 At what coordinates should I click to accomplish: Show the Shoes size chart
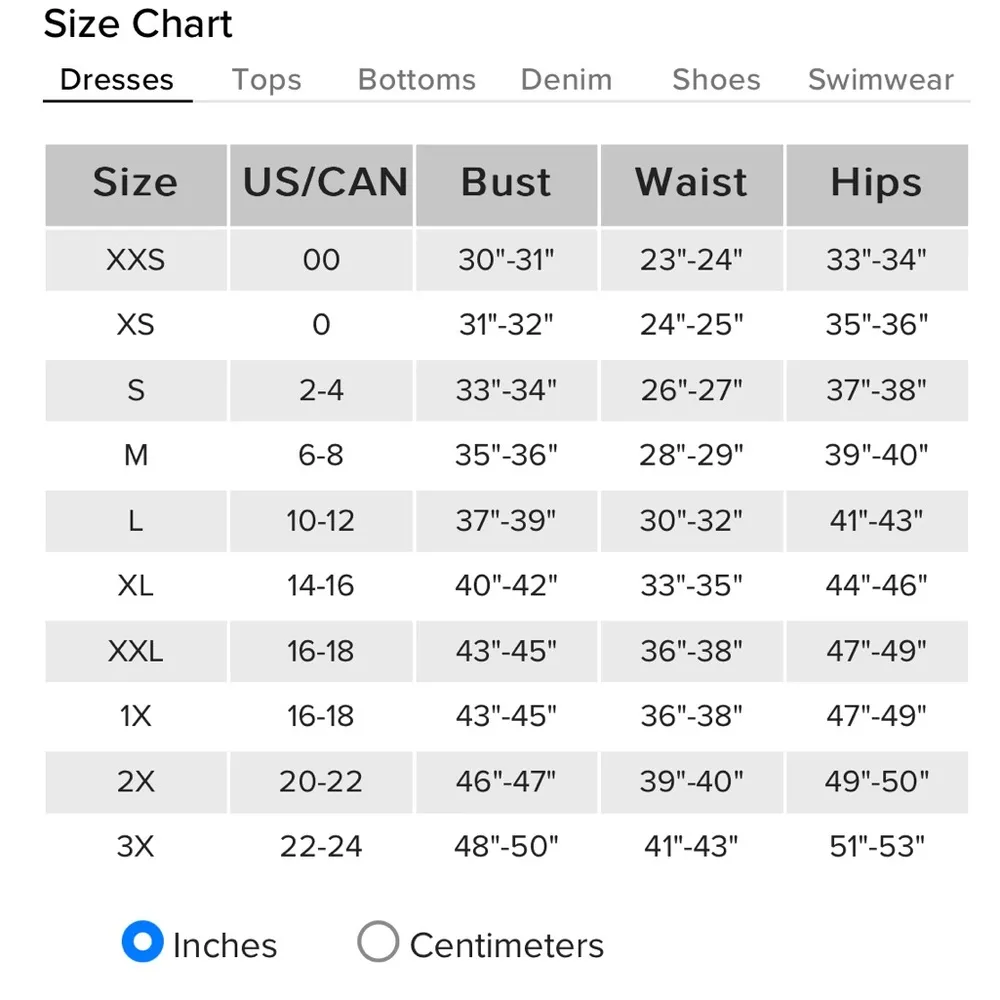[x=716, y=80]
